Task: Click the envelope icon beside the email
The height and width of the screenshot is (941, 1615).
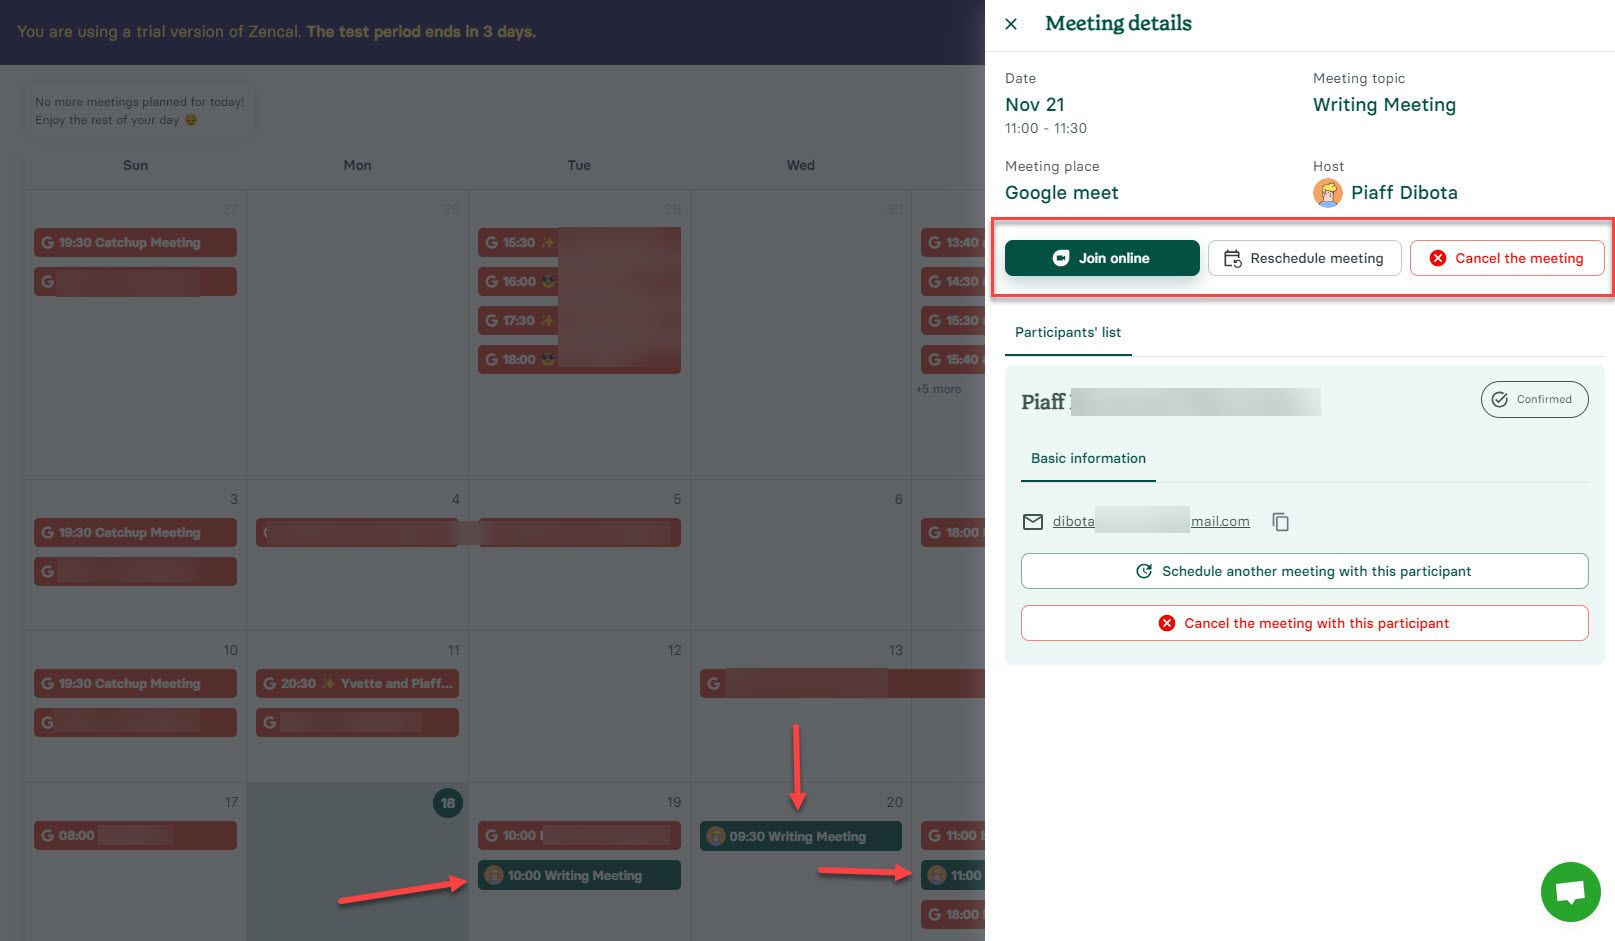Action: [x=1033, y=522]
